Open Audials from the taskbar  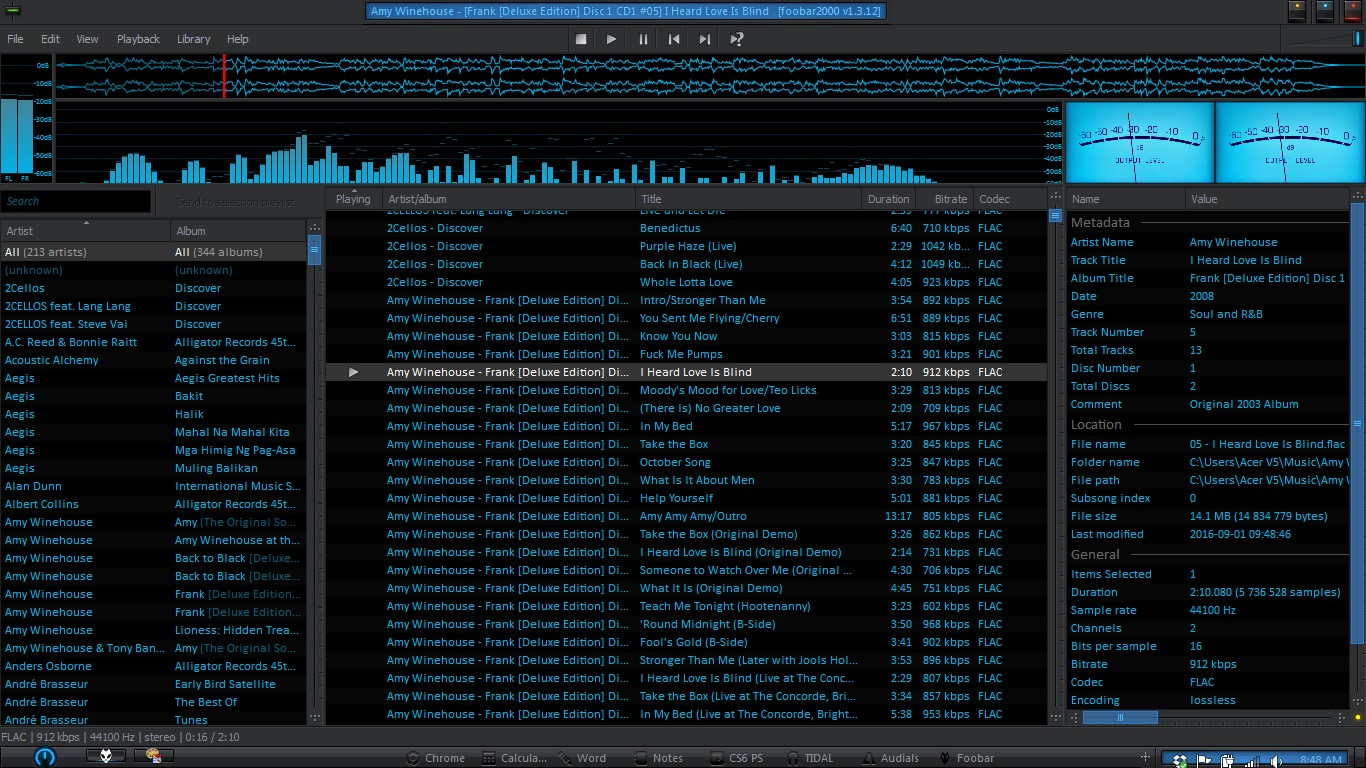tap(890, 758)
